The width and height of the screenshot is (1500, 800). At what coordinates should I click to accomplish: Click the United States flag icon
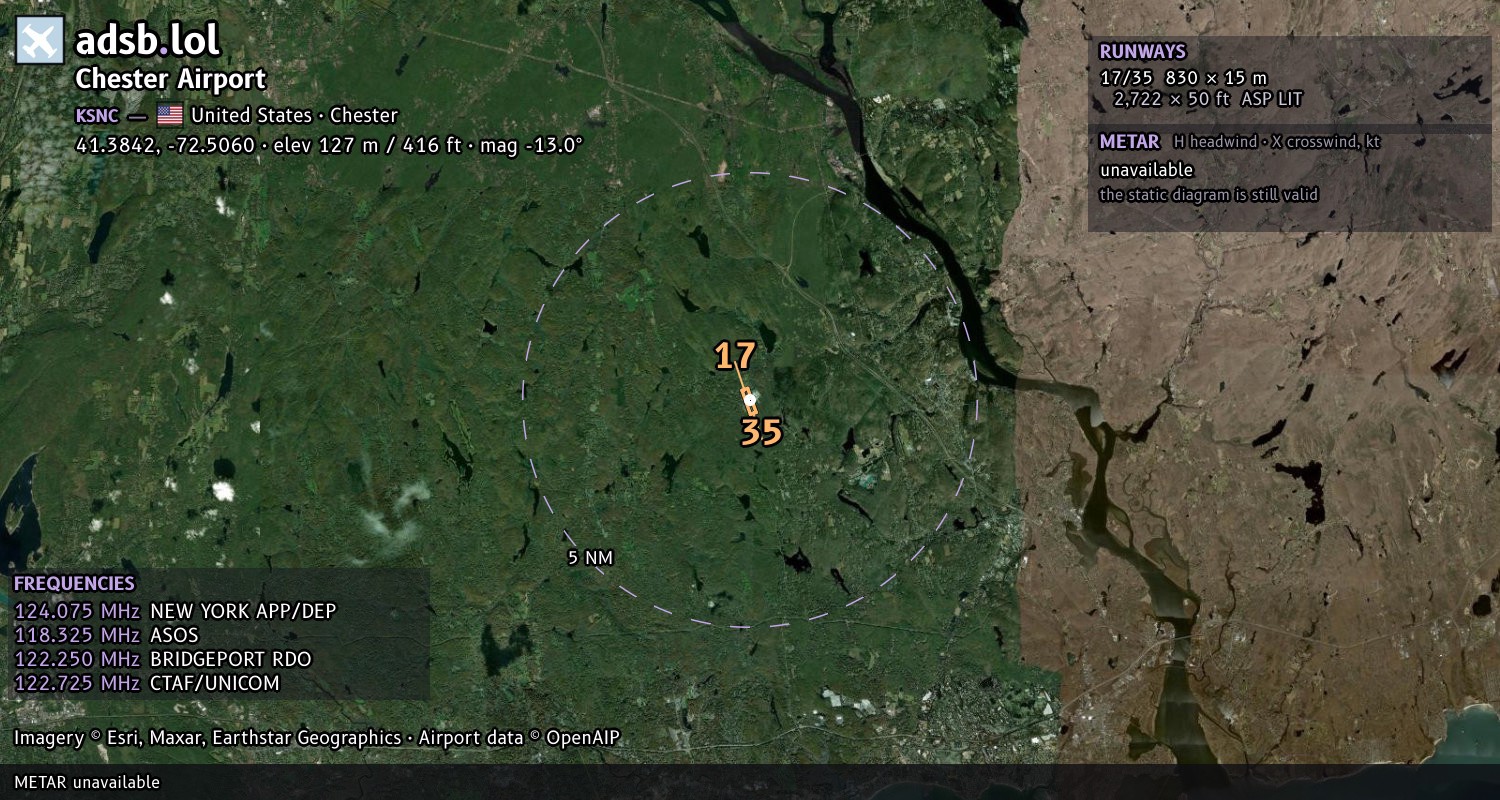point(170,115)
